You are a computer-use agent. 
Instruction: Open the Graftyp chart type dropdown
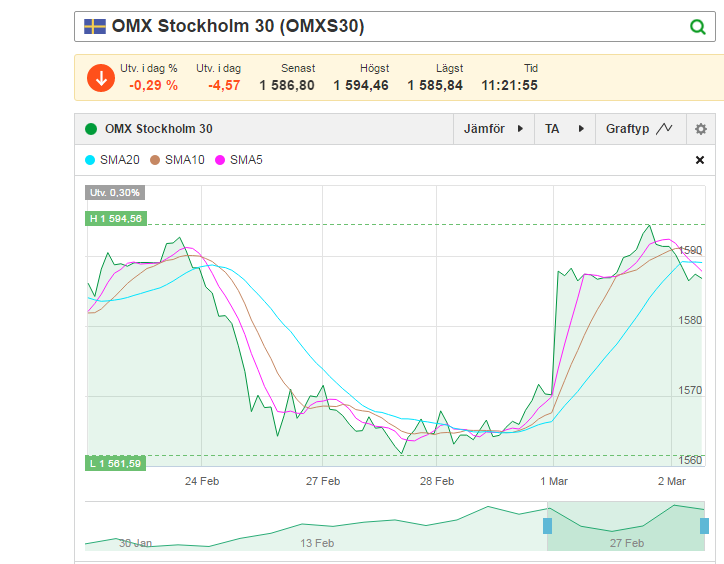640,129
